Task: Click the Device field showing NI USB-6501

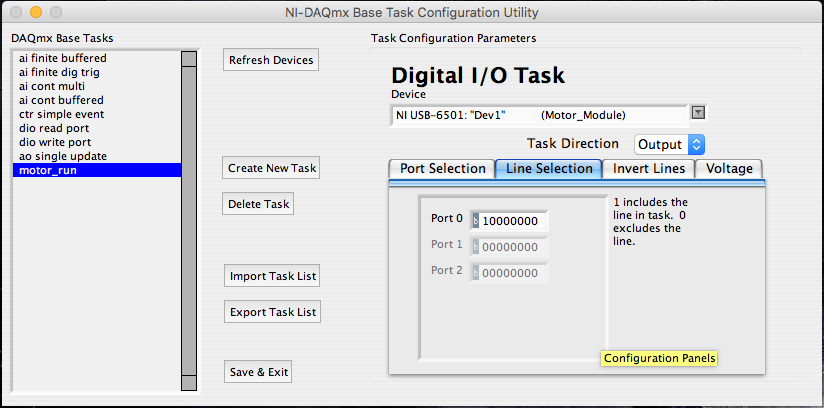Action: pos(539,116)
